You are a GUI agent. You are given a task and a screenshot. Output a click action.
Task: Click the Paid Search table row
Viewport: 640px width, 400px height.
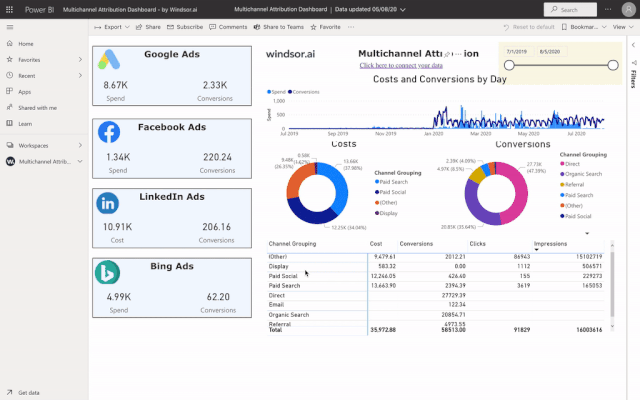(436, 286)
